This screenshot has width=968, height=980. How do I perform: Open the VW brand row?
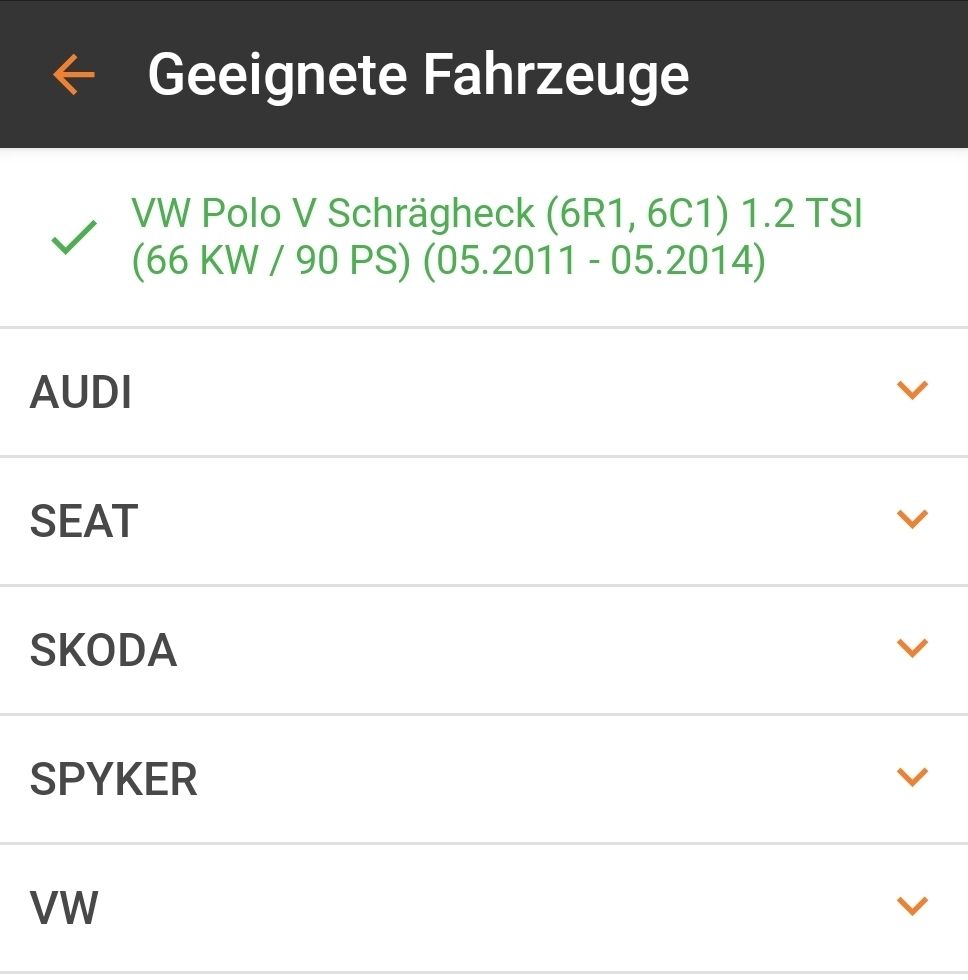point(484,908)
